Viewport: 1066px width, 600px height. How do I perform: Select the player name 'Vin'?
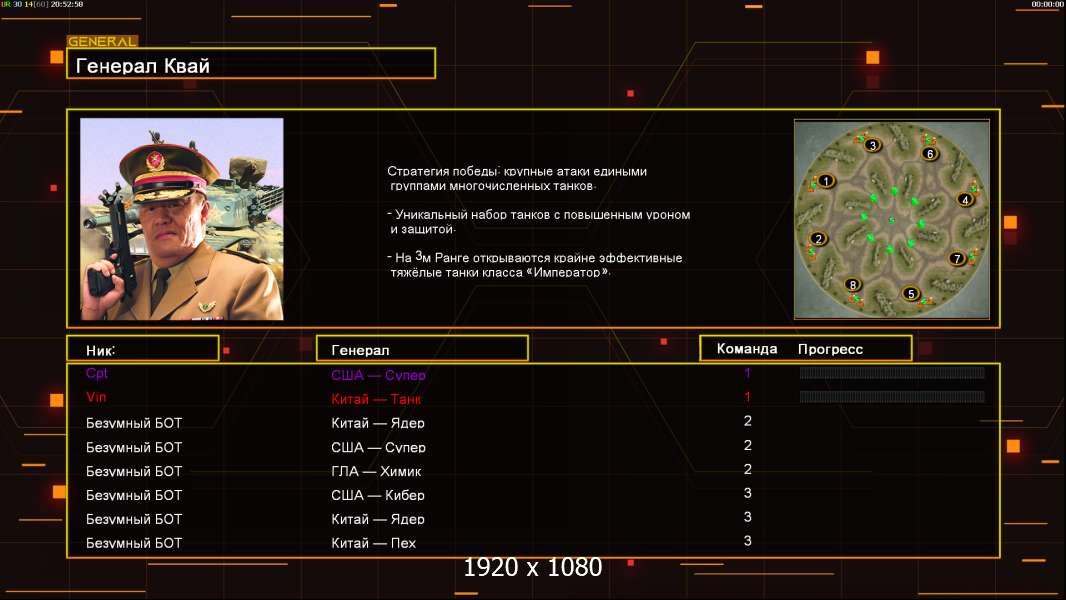pos(96,397)
